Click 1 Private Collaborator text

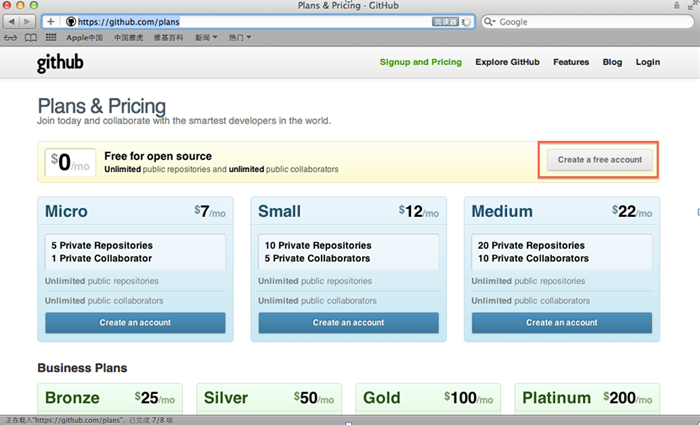pos(101,258)
